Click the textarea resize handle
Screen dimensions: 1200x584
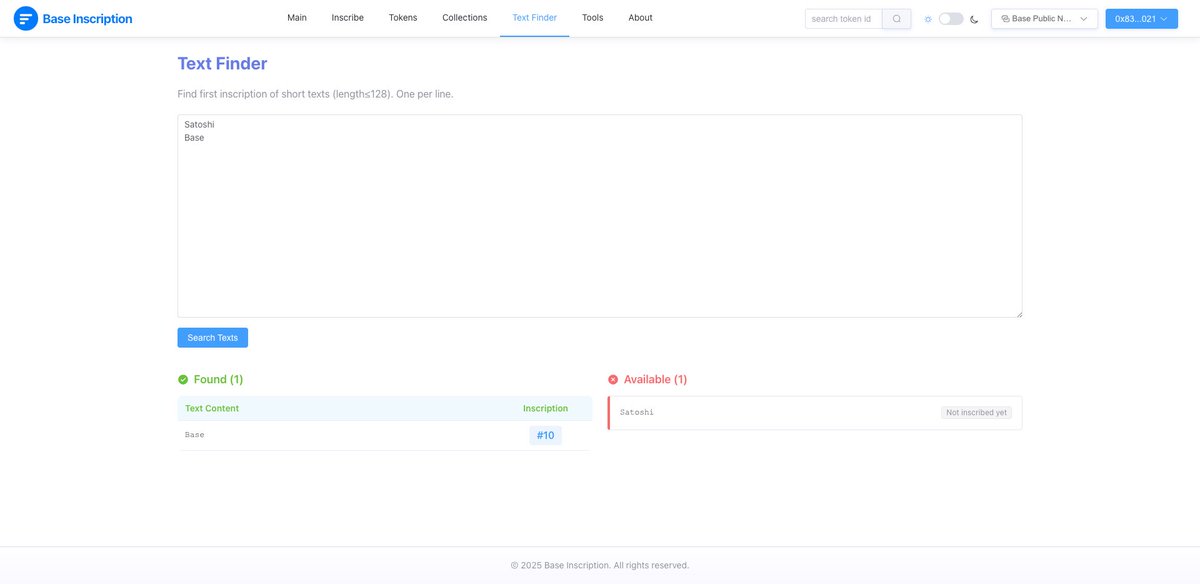[x=1017, y=313]
